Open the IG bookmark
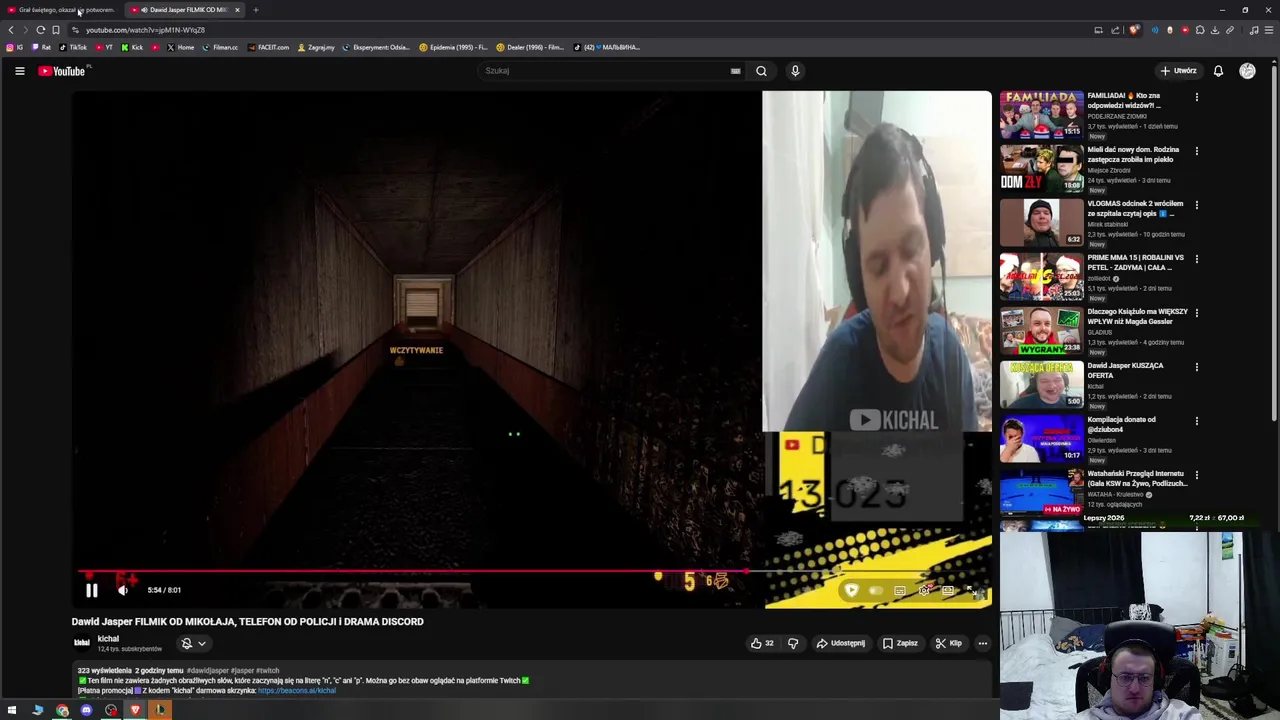The image size is (1280, 720). [15, 47]
